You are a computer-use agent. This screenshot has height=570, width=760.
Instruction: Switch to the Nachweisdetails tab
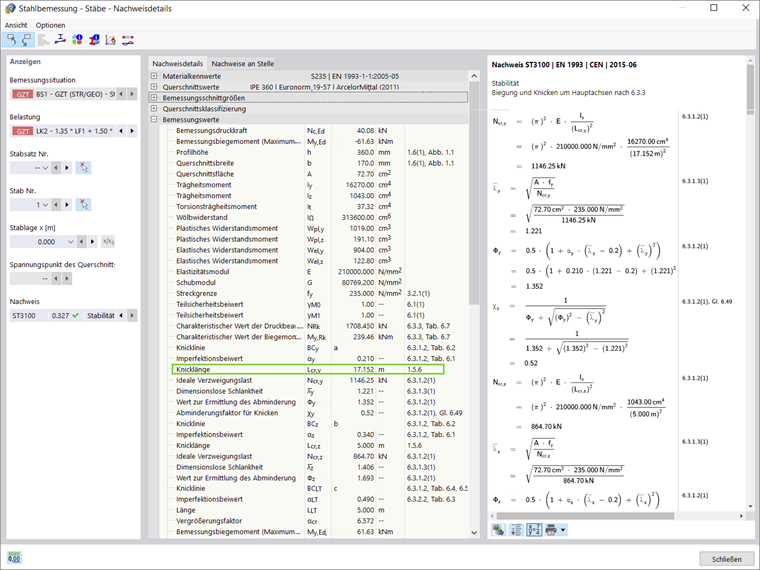coord(177,63)
